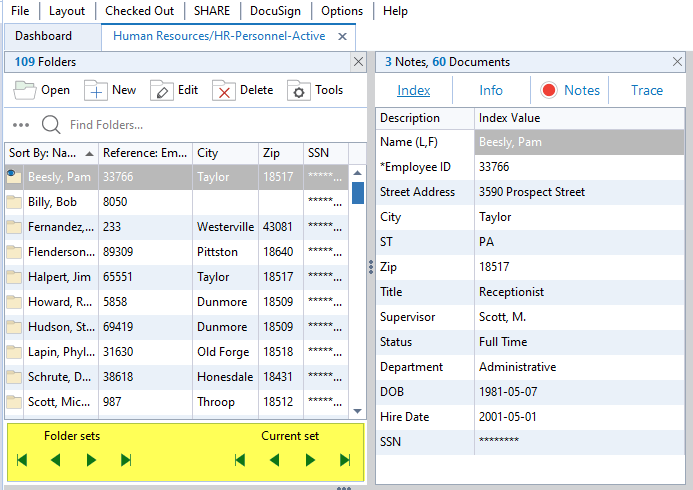Go to previous folder set
This screenshot has width=693, height=490.
click(56, 460)
